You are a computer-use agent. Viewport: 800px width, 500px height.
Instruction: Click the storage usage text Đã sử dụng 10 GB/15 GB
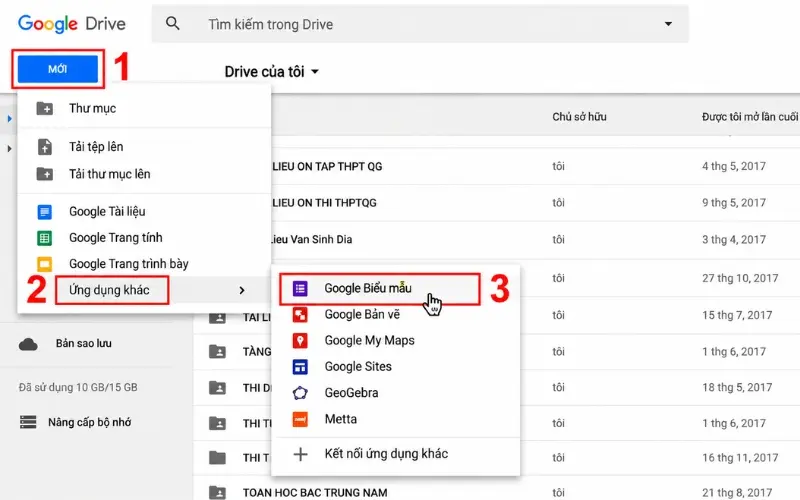(x=78, y=387)
